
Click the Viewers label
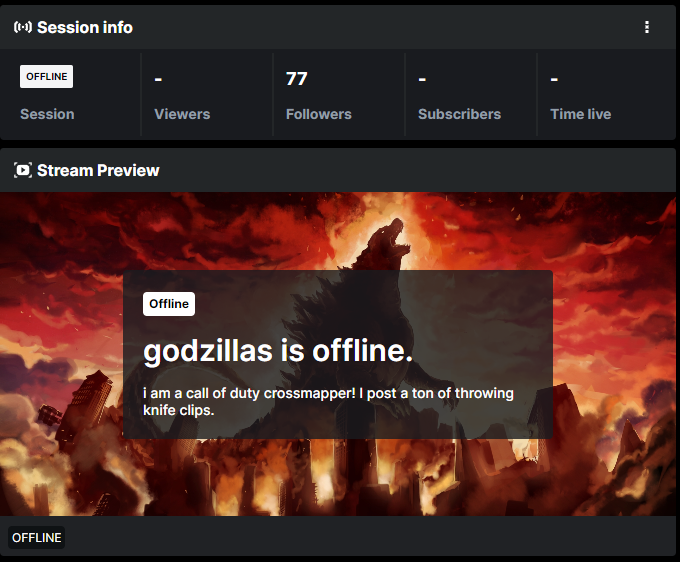pos(182,114)
